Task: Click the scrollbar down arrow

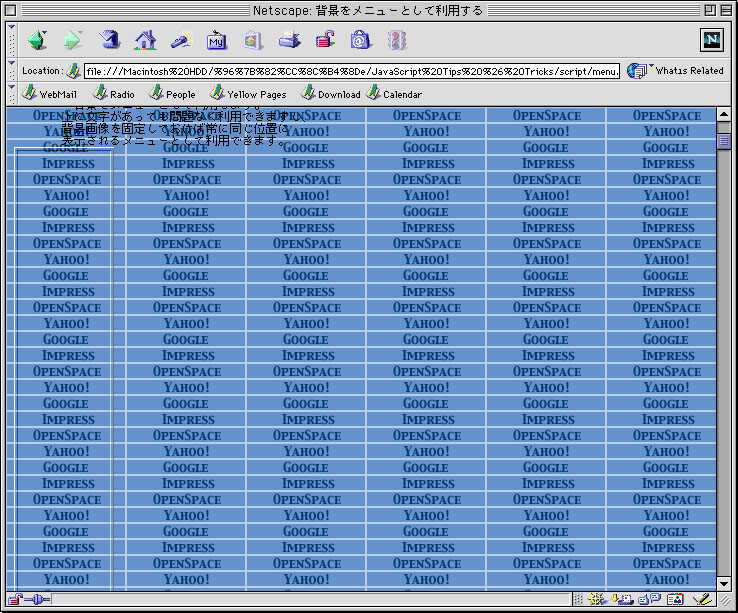Action: click(724, 584)
